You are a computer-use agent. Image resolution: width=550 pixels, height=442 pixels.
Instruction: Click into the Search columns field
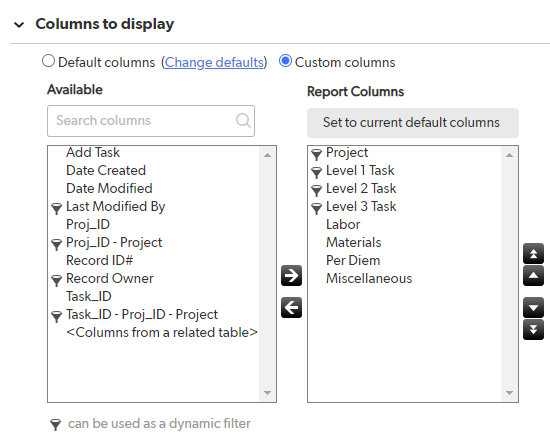point(151,121)
